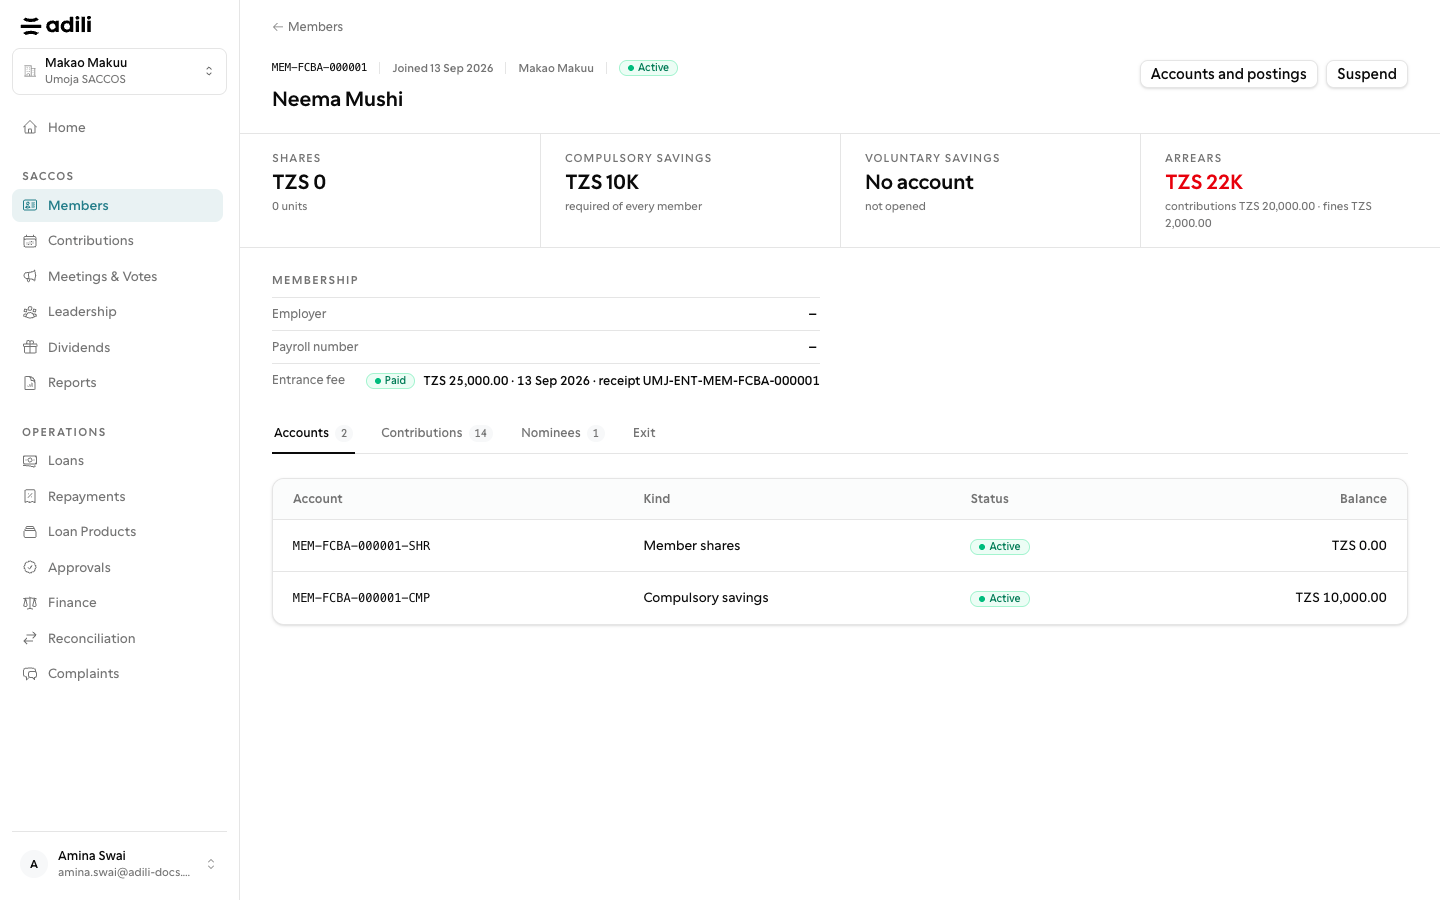
Task: Open Accounts and postings
Action: tap(1228, 74)
